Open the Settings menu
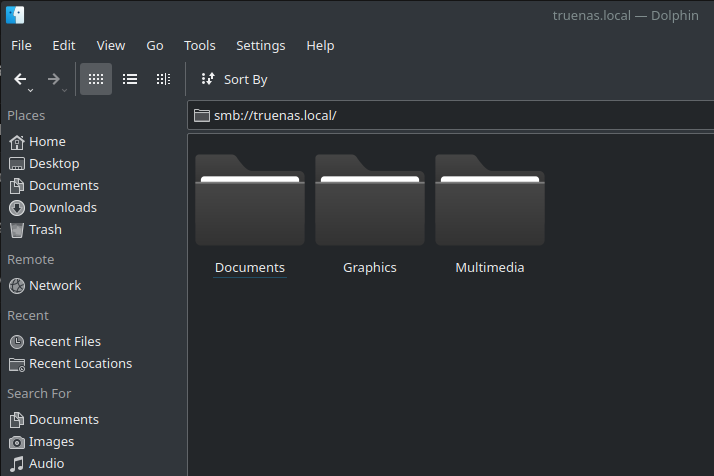The image size is (714, 476). click(x=260, y=46)
